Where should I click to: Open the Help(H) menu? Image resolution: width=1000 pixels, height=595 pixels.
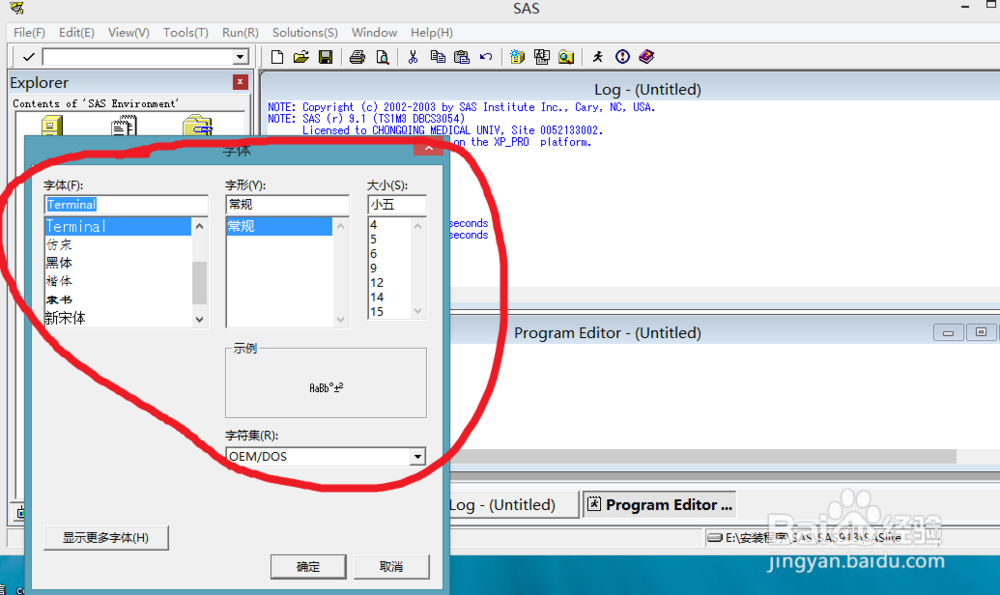(432, 33)
